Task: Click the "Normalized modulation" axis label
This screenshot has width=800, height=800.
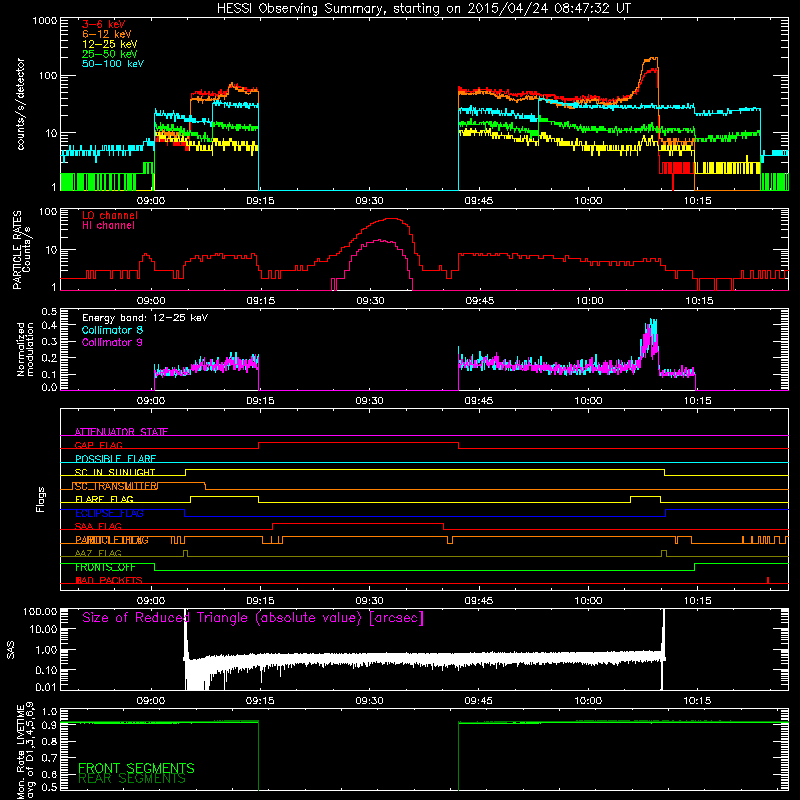Action: [25, 349]
